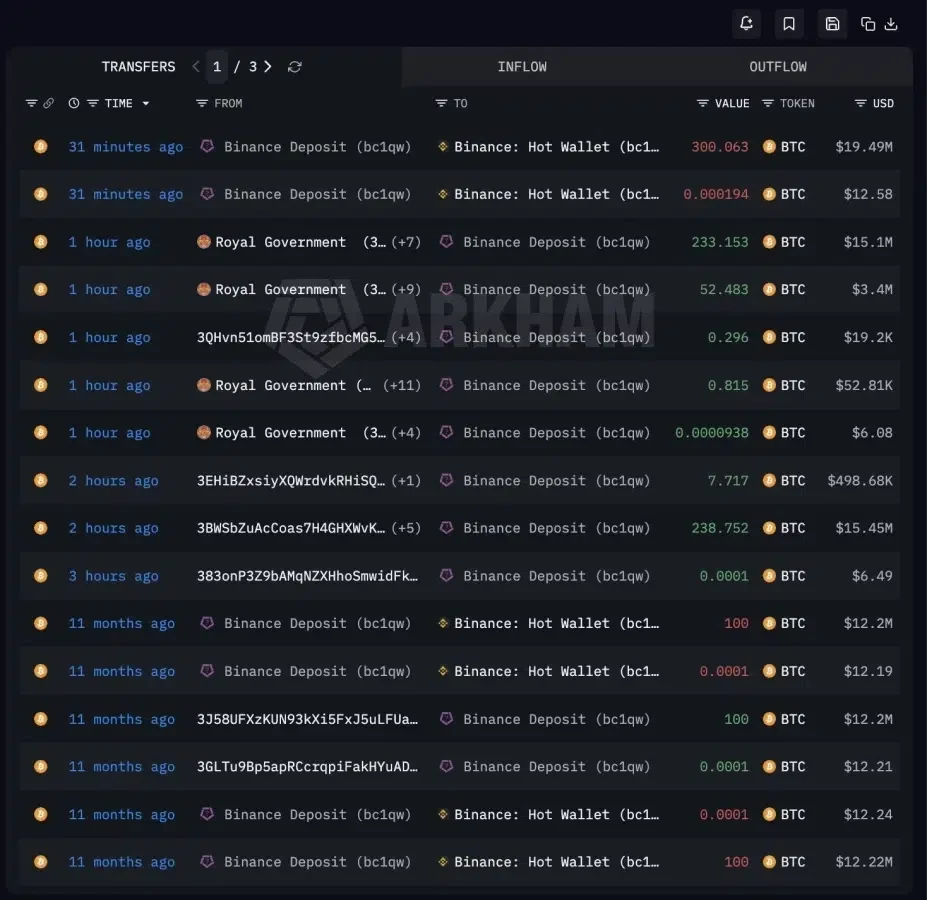Click the Bitcoin coin icon in 300.063 row

40,146
